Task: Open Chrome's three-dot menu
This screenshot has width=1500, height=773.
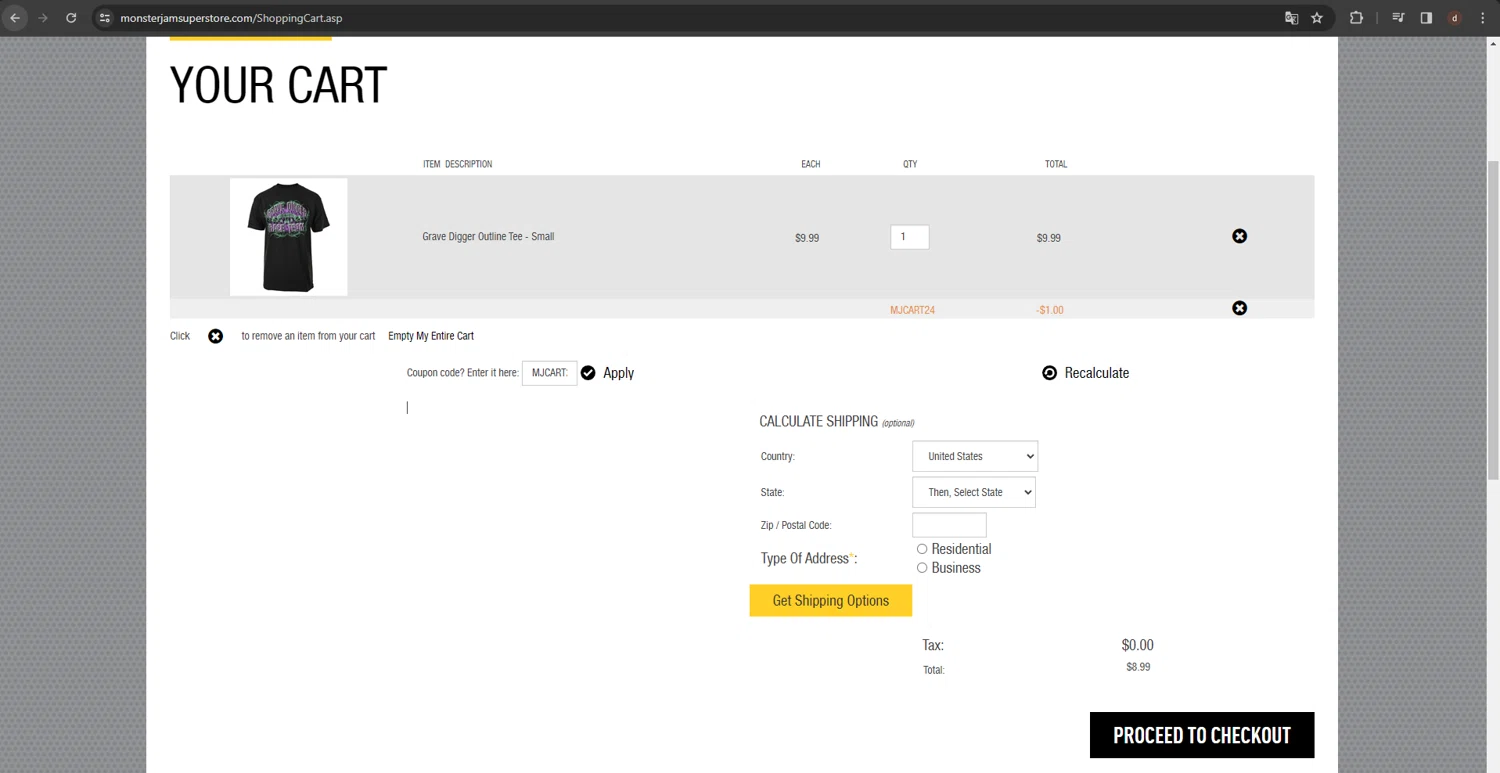Action: (1482, 18)
